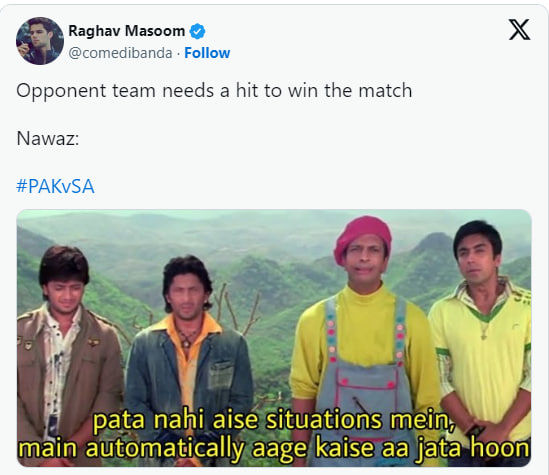This screenshot has height=475, width=549.
Task: Open the @comedibanda handle link
Action: coord(120,53)
